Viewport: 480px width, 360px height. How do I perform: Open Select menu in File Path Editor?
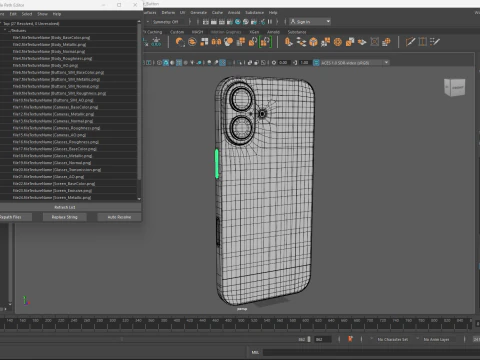[x=27, y=14]
